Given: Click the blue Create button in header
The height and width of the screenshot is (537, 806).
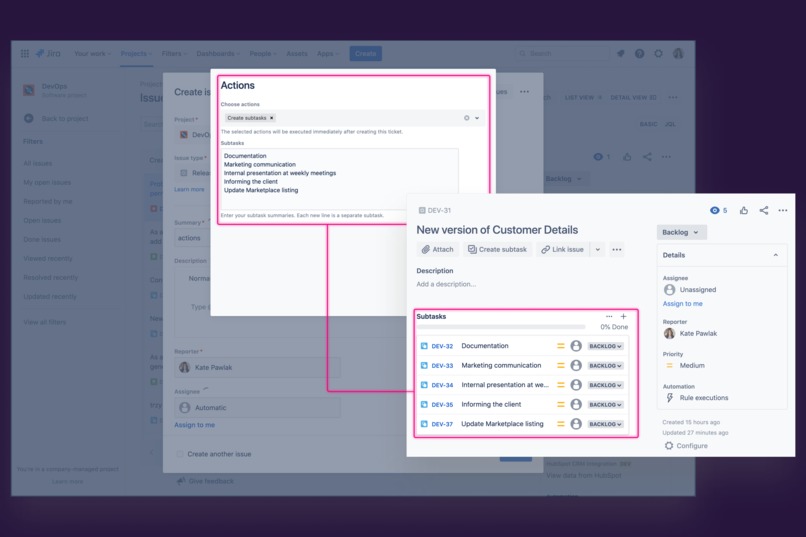Looking at the screenshot, I should pyautogui.click(x=365, y=53).
